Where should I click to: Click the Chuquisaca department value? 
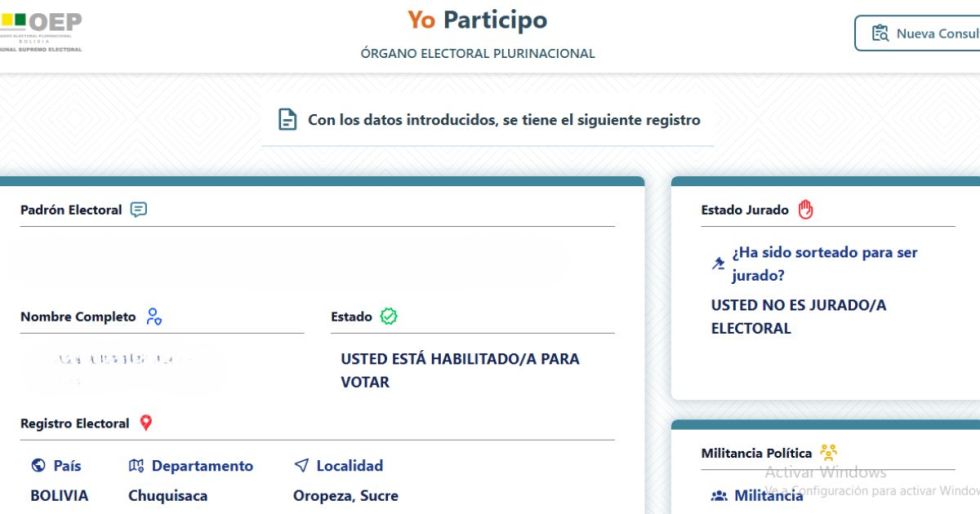(168, 496)
